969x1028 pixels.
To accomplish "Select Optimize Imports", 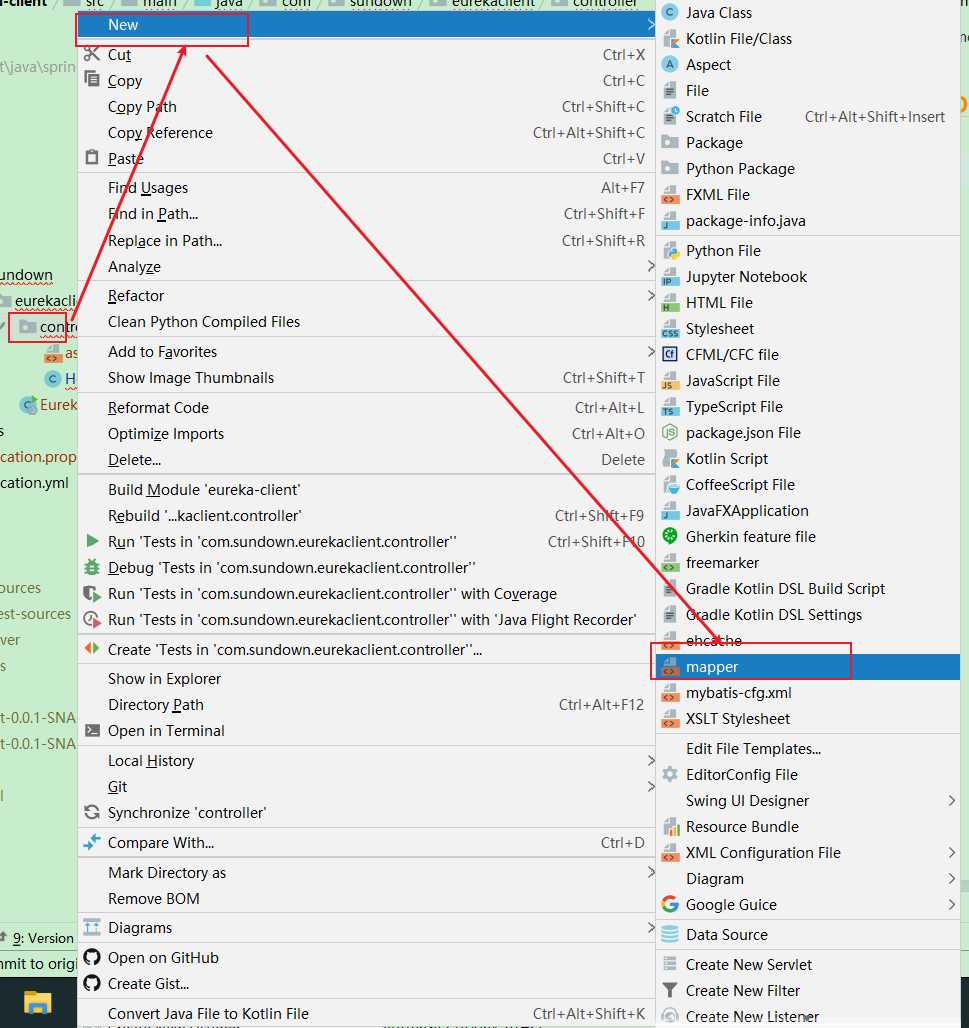I will pyautogui.click(x=366, y=433).
